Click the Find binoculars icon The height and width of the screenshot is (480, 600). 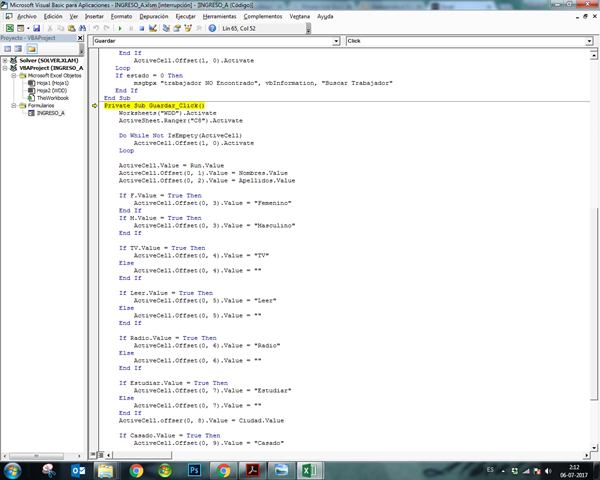coord(85,28)
